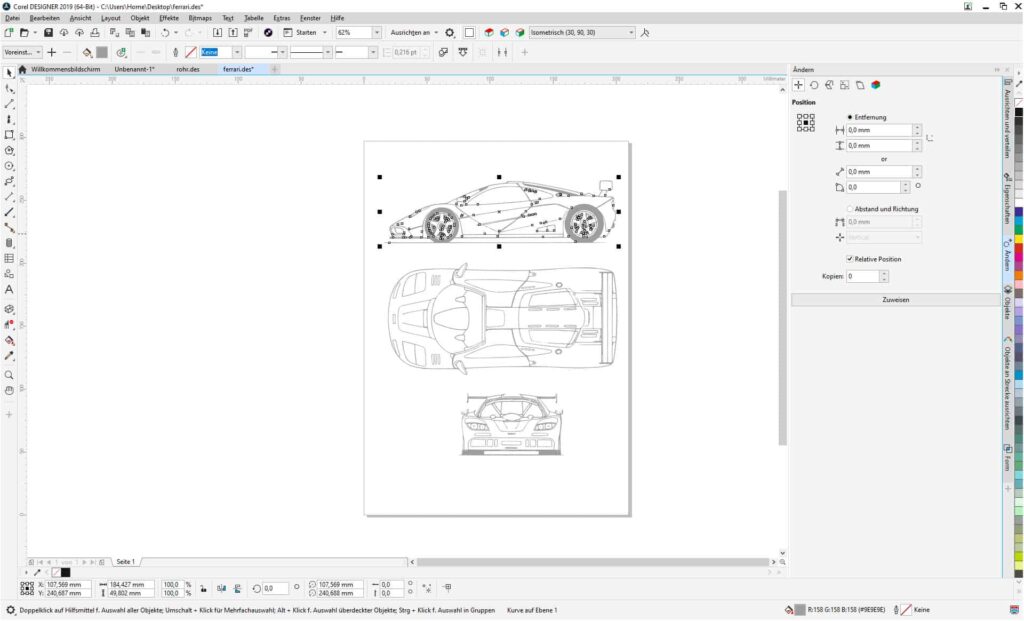The width and height of the screenshot is (1024, 621).
Task: Select the Text tool (A icon)
Action: (x=9, y=289)
